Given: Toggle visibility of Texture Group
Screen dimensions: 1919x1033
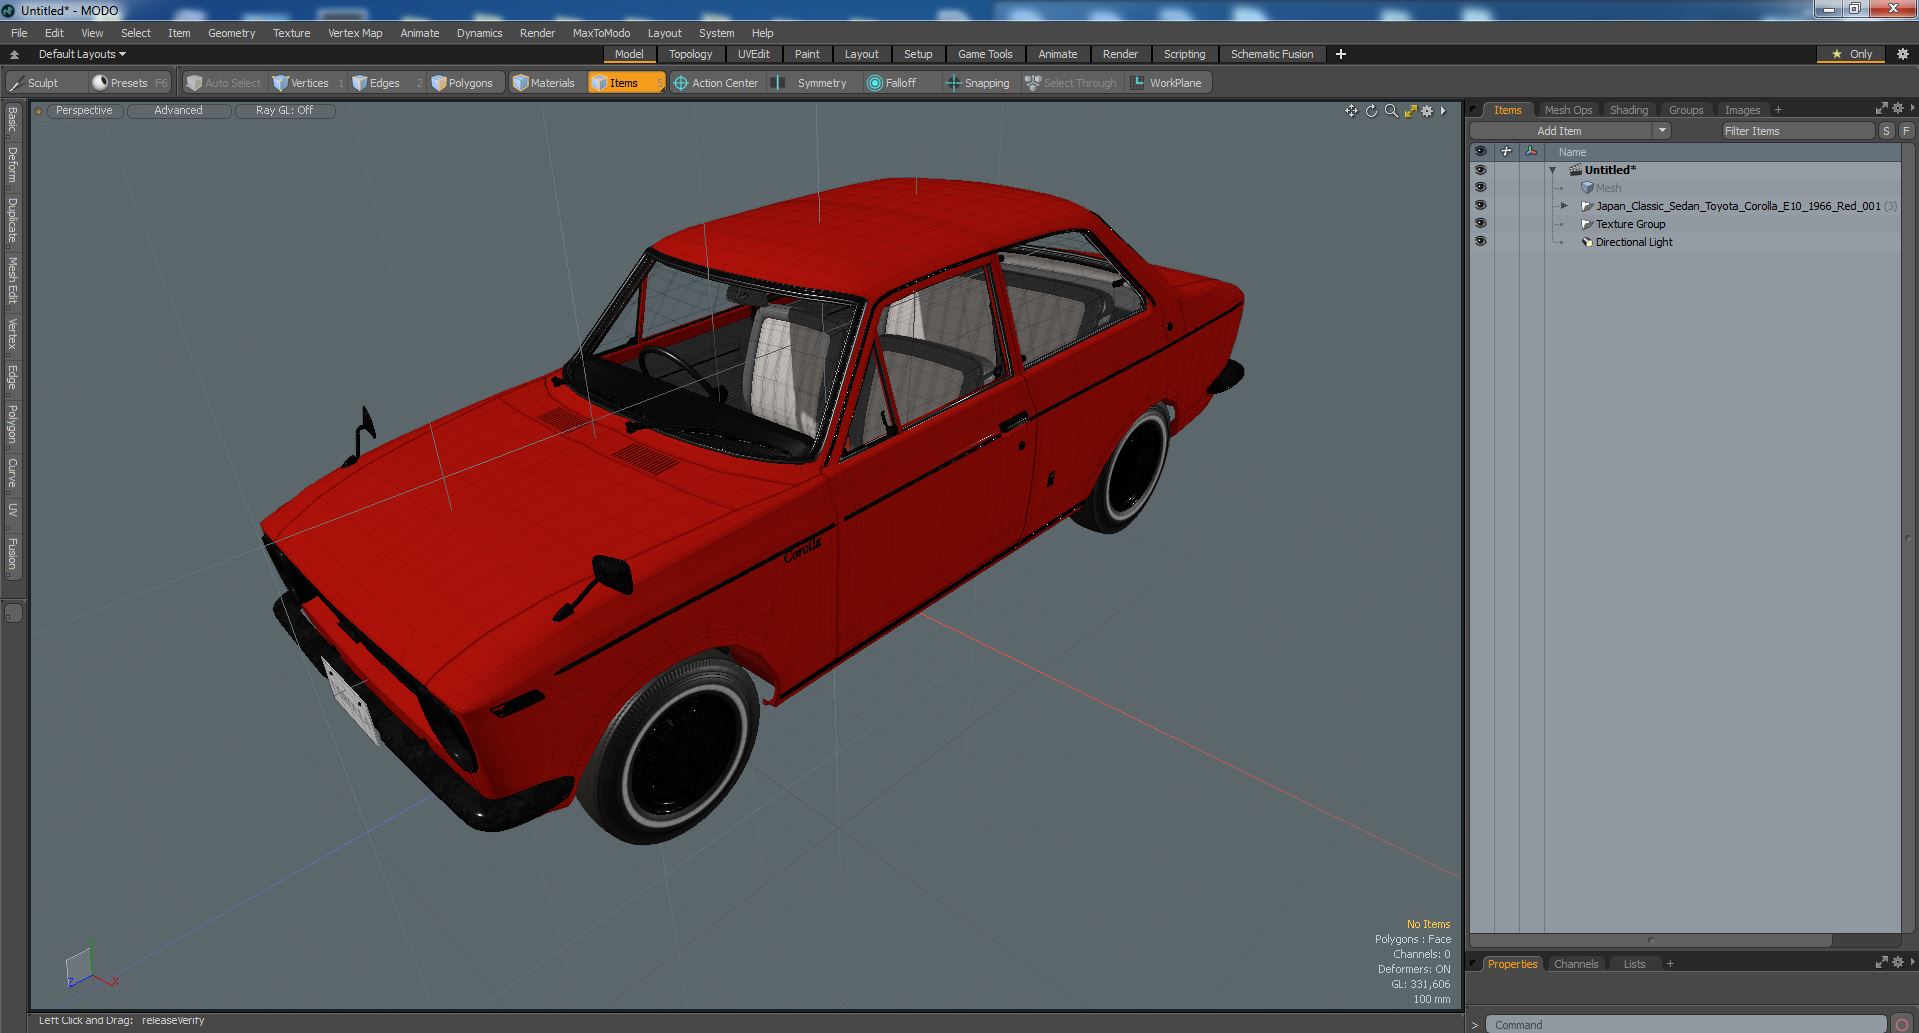Looking at the screenshot, I should coord(1480,224).
